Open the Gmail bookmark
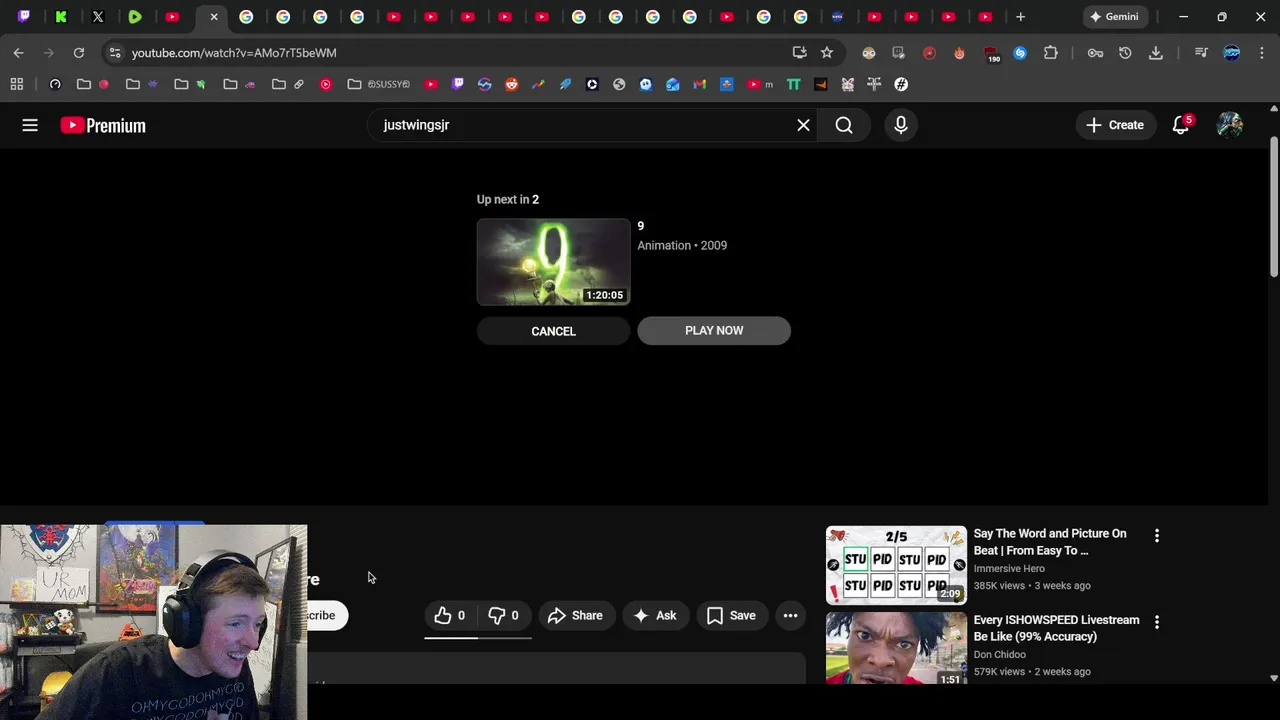This screenshot has height=720, width=1280. (700, 84)
